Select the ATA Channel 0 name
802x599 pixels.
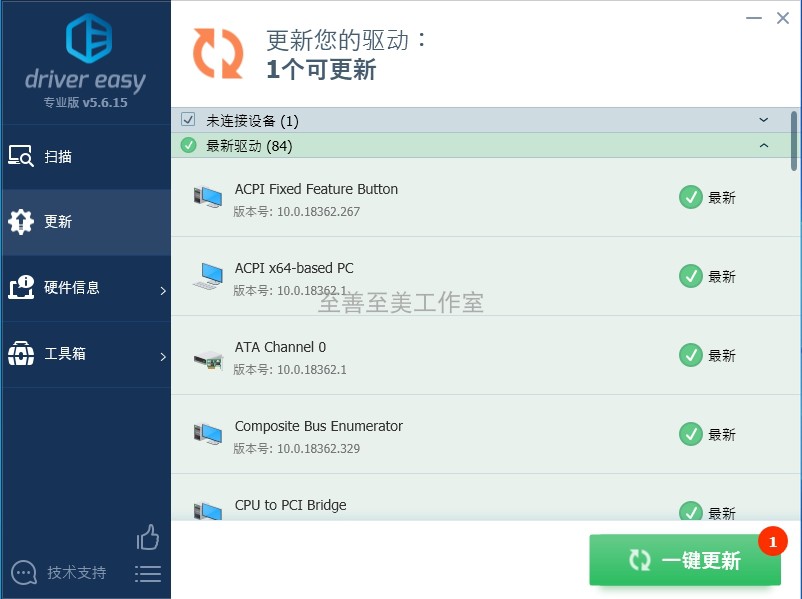tap(280, 347)
